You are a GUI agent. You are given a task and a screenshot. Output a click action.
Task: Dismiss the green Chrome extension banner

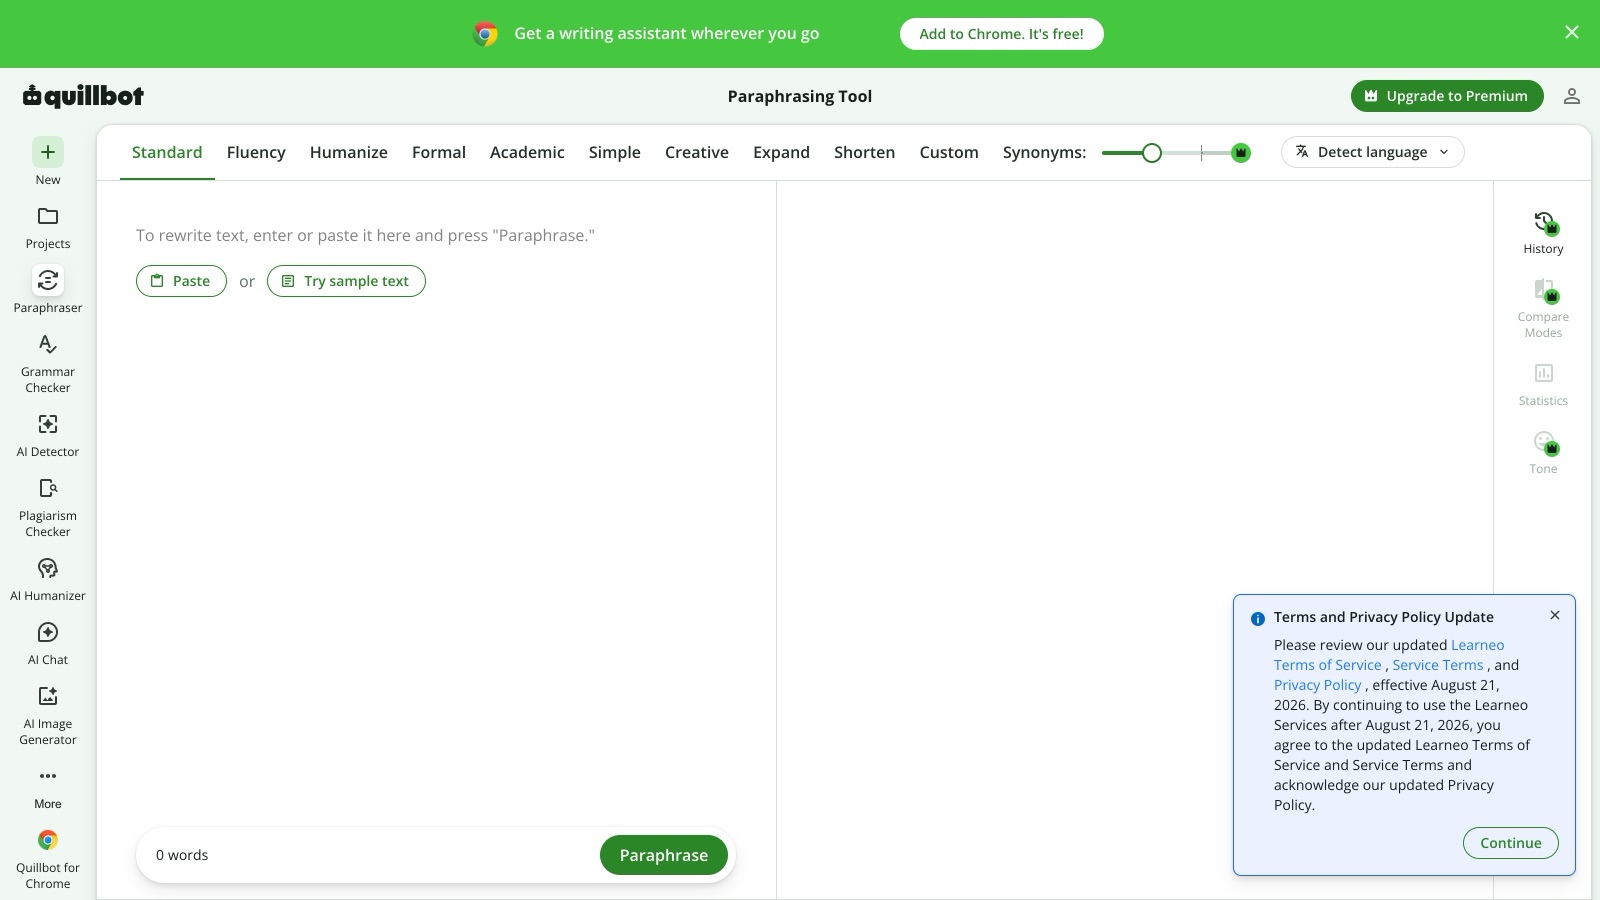(x=1572, y=33)
